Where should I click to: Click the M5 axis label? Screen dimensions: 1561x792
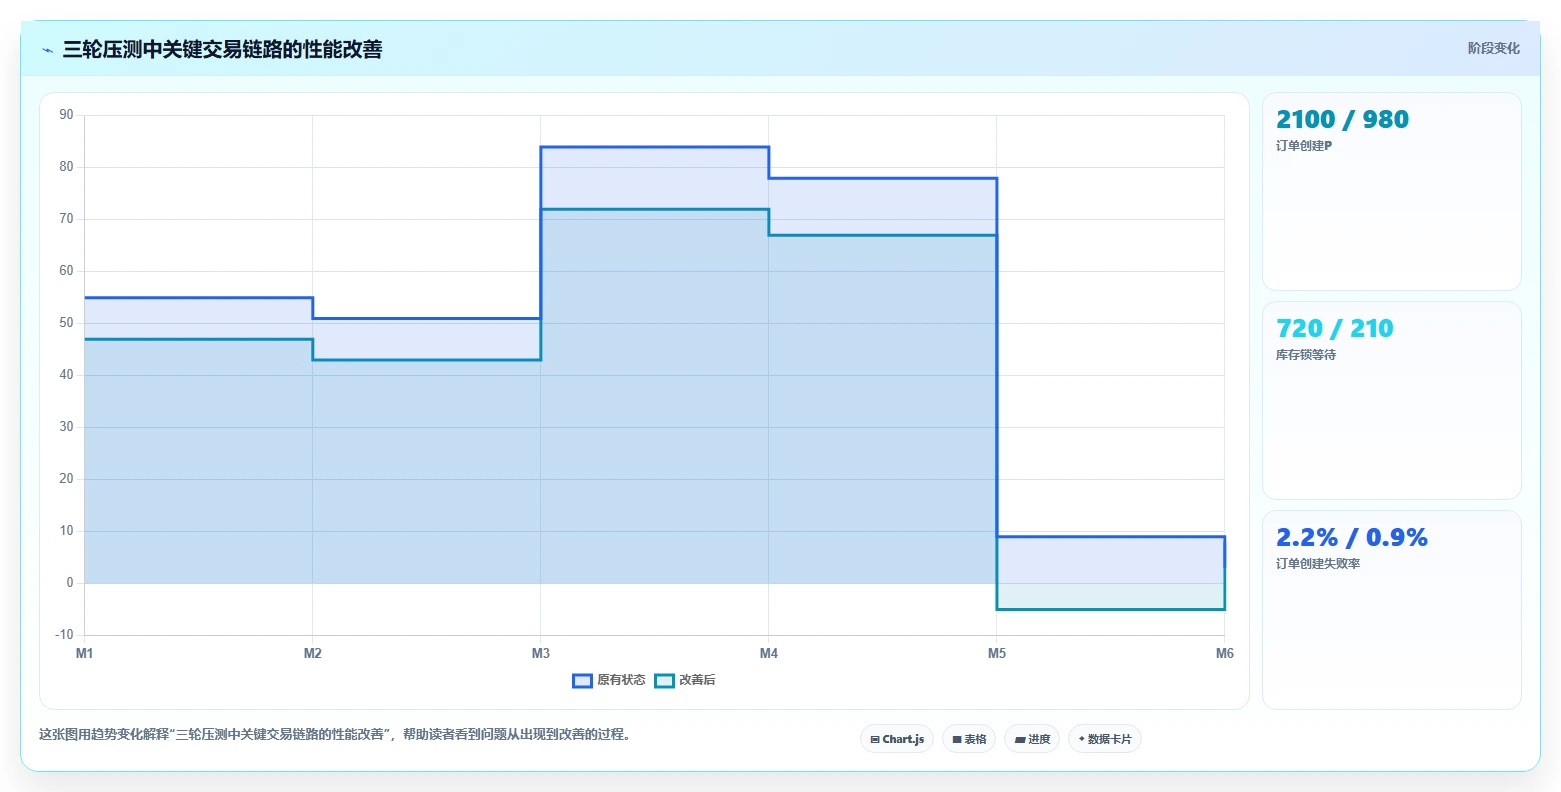coord(997,654)
